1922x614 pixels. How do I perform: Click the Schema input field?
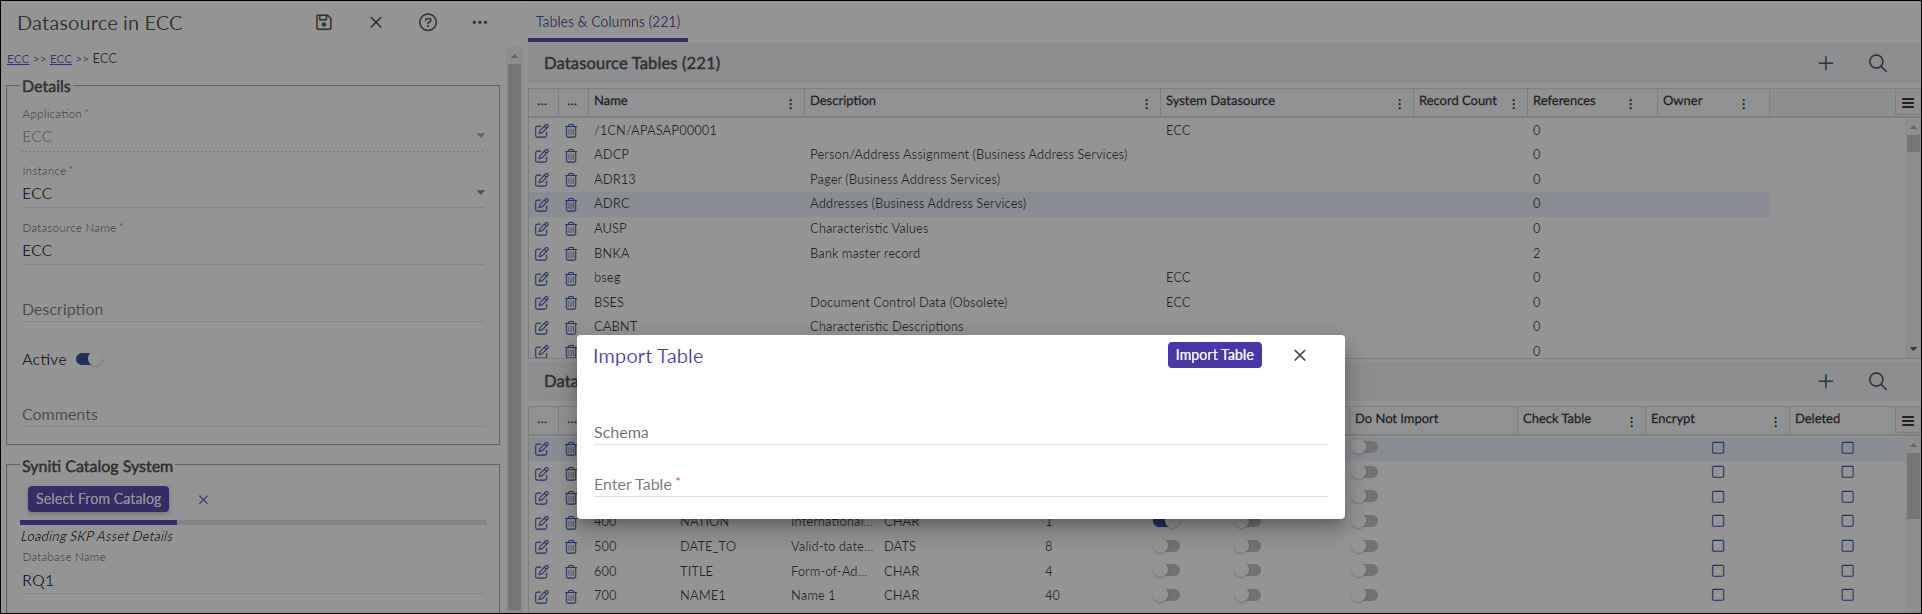point(960,432)
